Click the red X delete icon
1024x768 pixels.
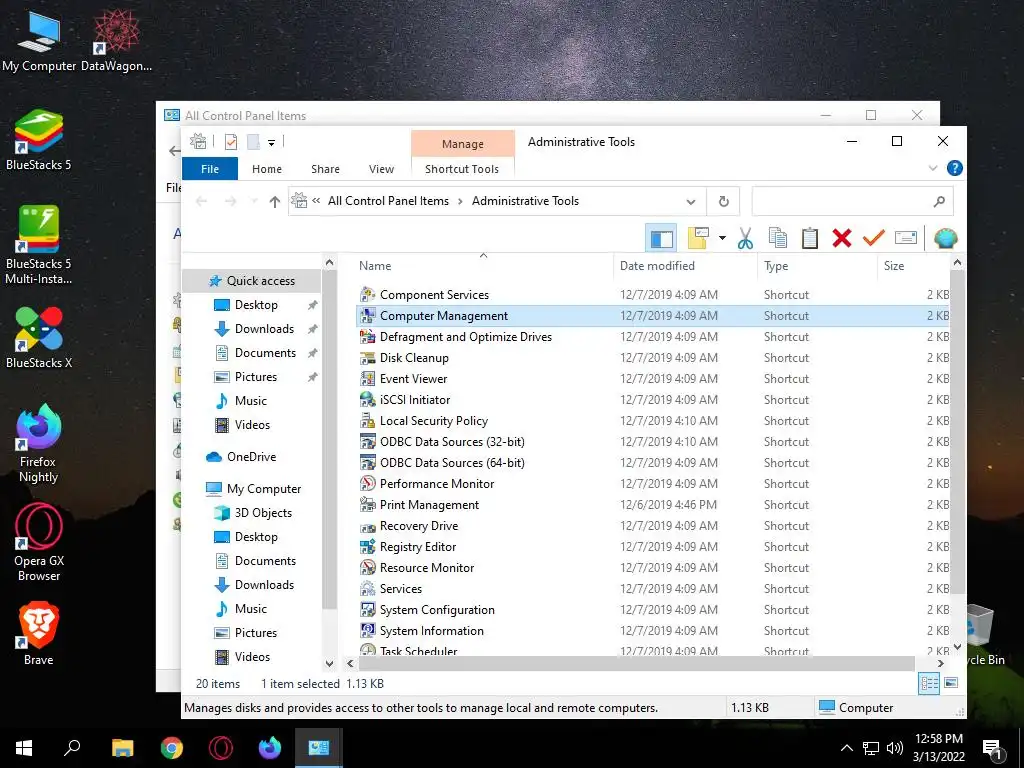tap(842, 238)
